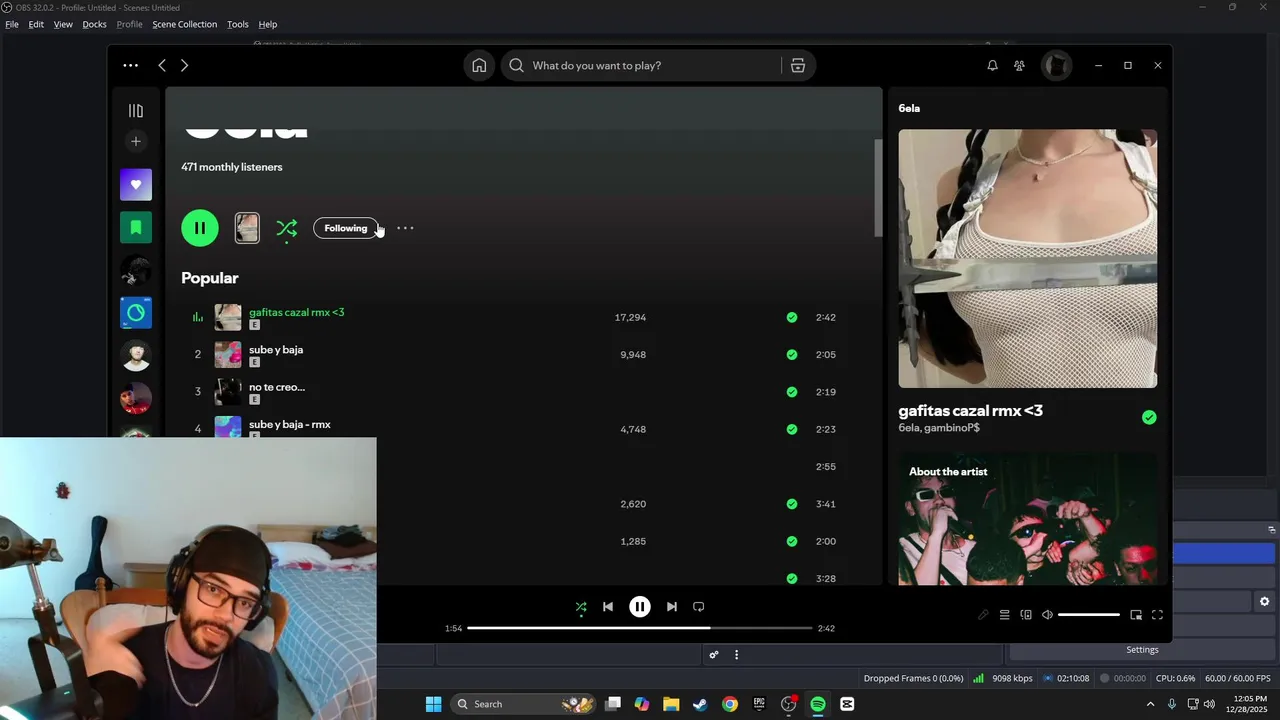Open the Browse icon in the search bar
The image size is (1280, 720).
coord(798,65)
